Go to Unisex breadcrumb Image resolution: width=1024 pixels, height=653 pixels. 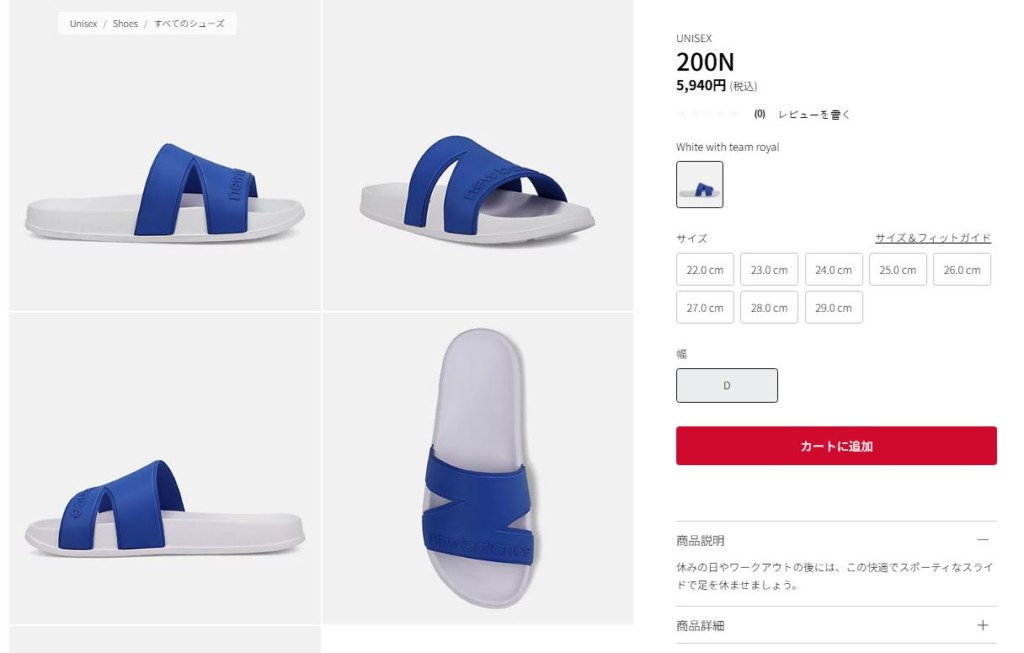pos(83,23)
